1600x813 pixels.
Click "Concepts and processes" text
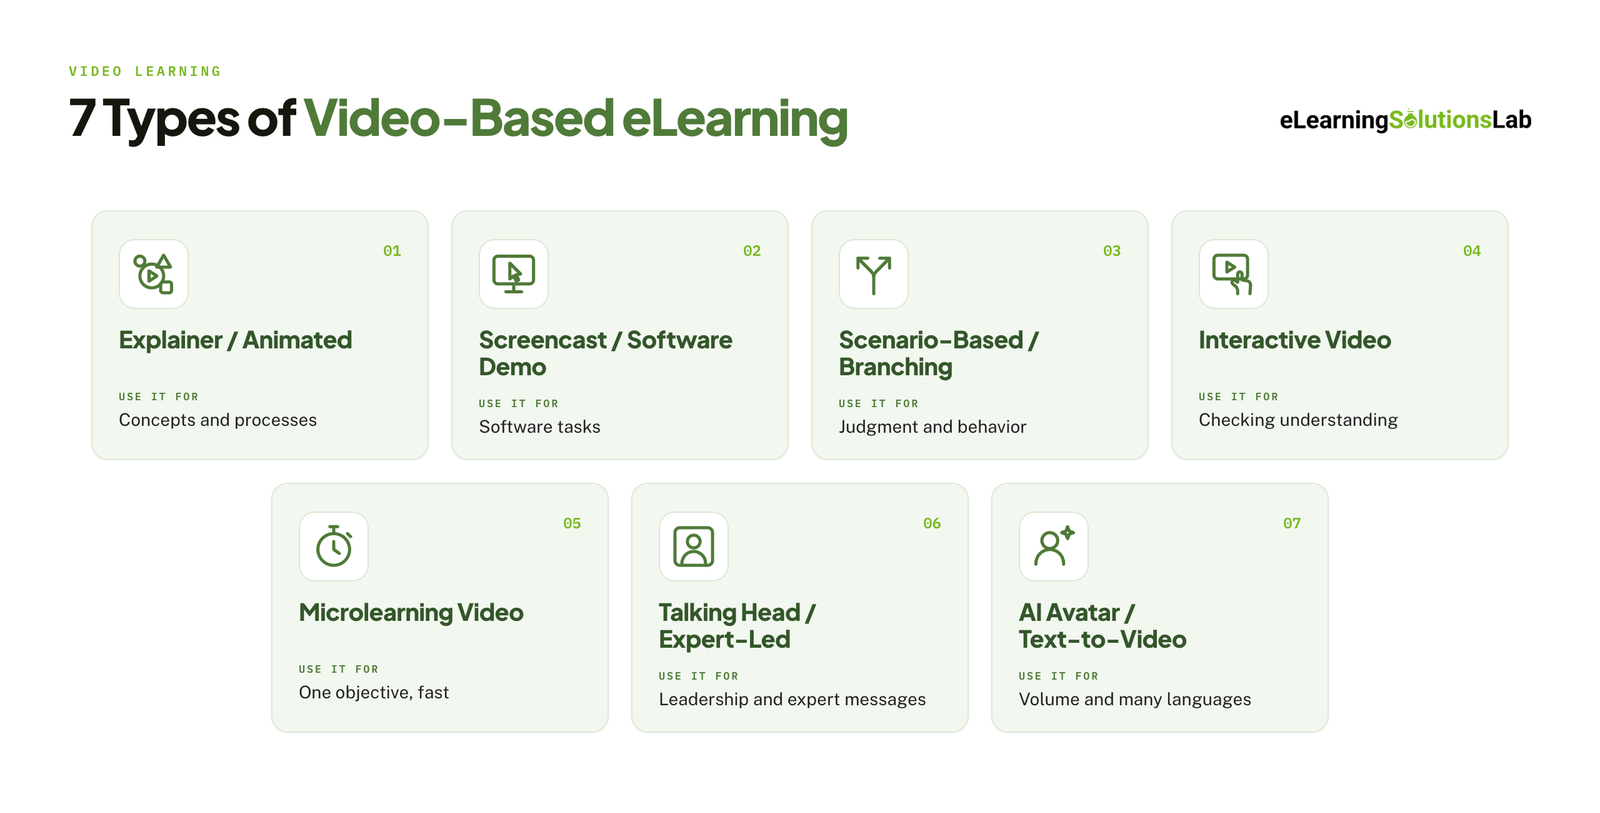tap(218, 420)
